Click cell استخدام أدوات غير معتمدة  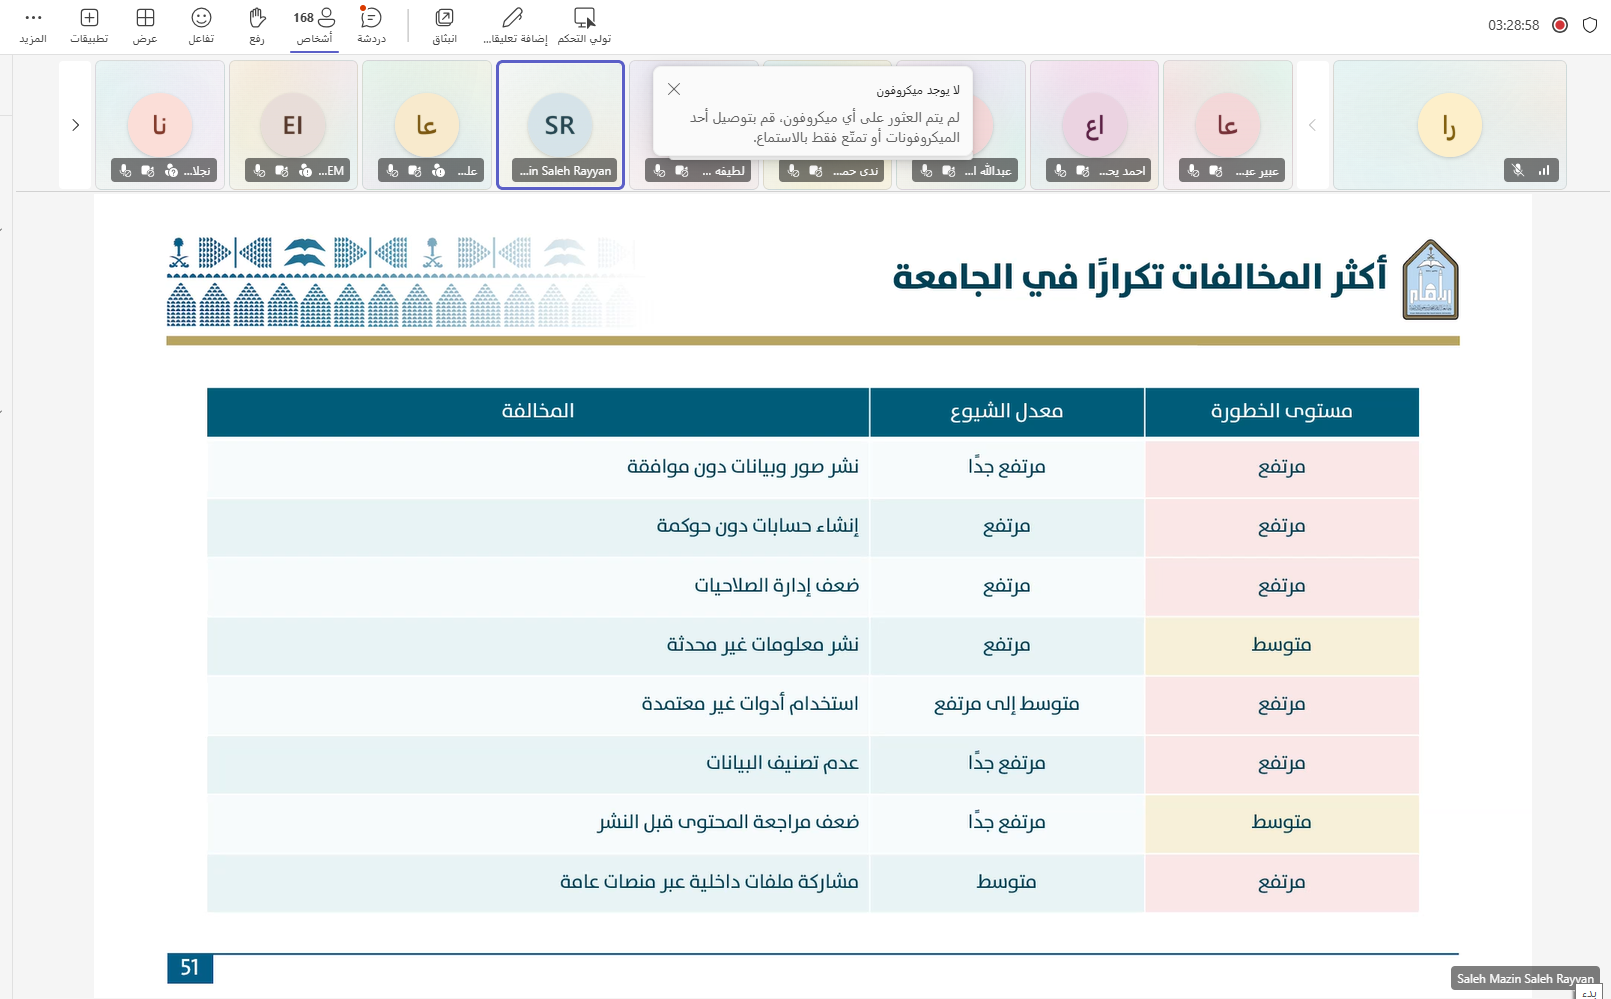[538, 704]
